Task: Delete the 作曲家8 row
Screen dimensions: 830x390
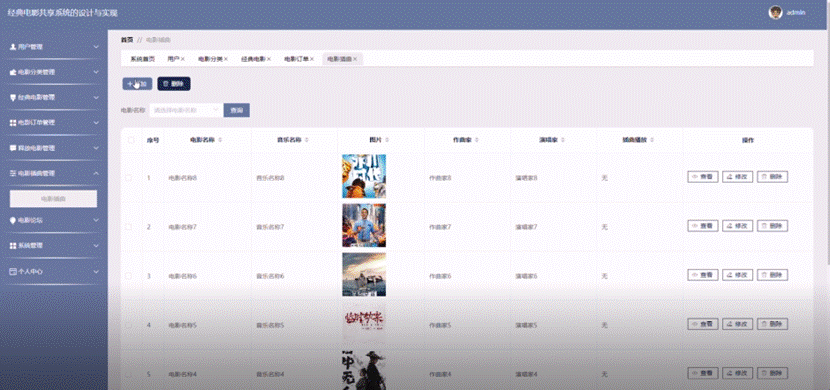Action: pyautogui.click(x=772, y=177)
